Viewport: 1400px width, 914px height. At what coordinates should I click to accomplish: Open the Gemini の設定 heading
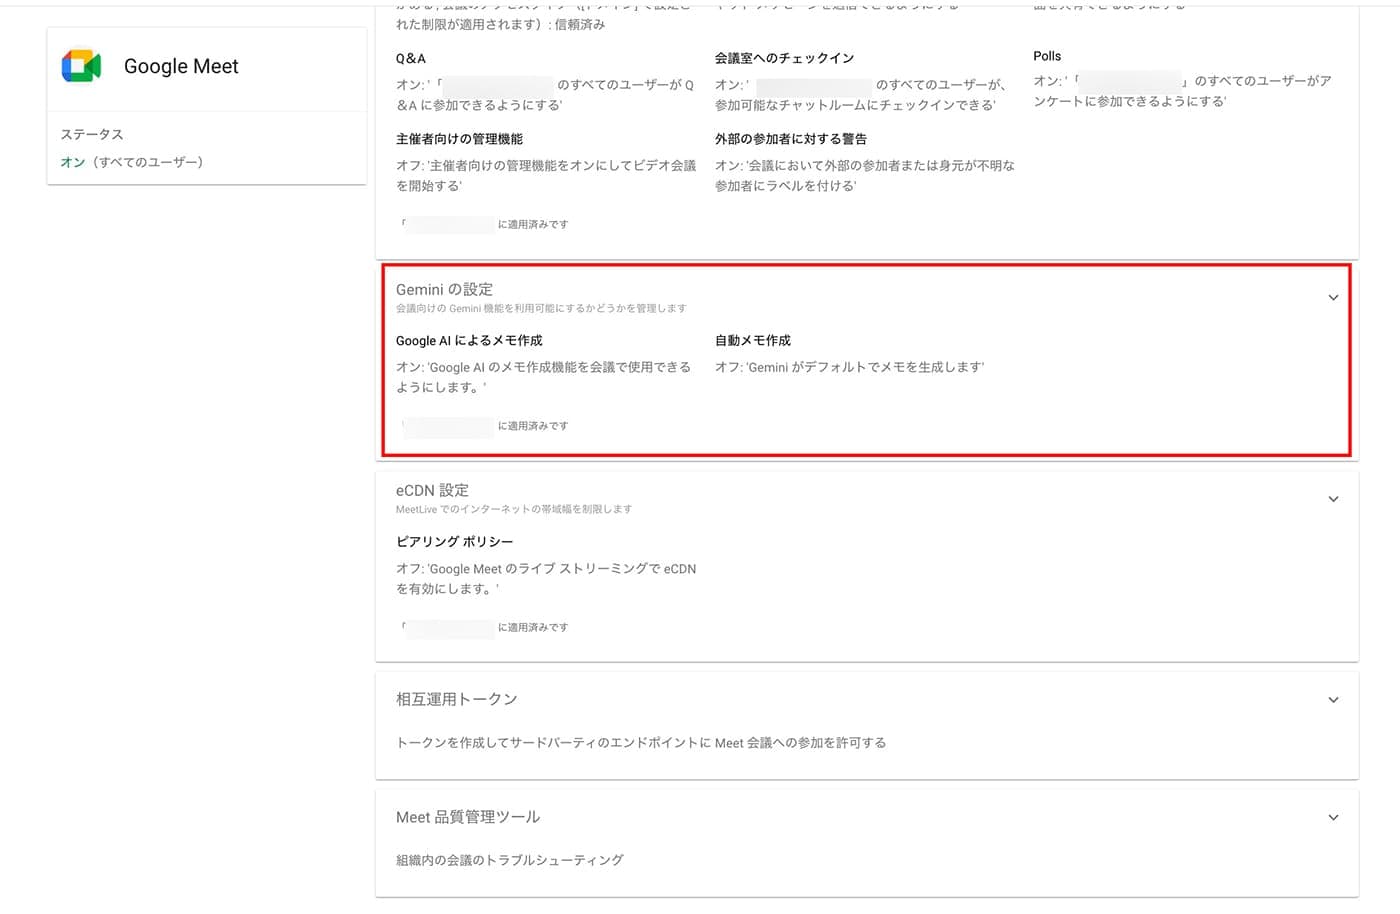444,289
